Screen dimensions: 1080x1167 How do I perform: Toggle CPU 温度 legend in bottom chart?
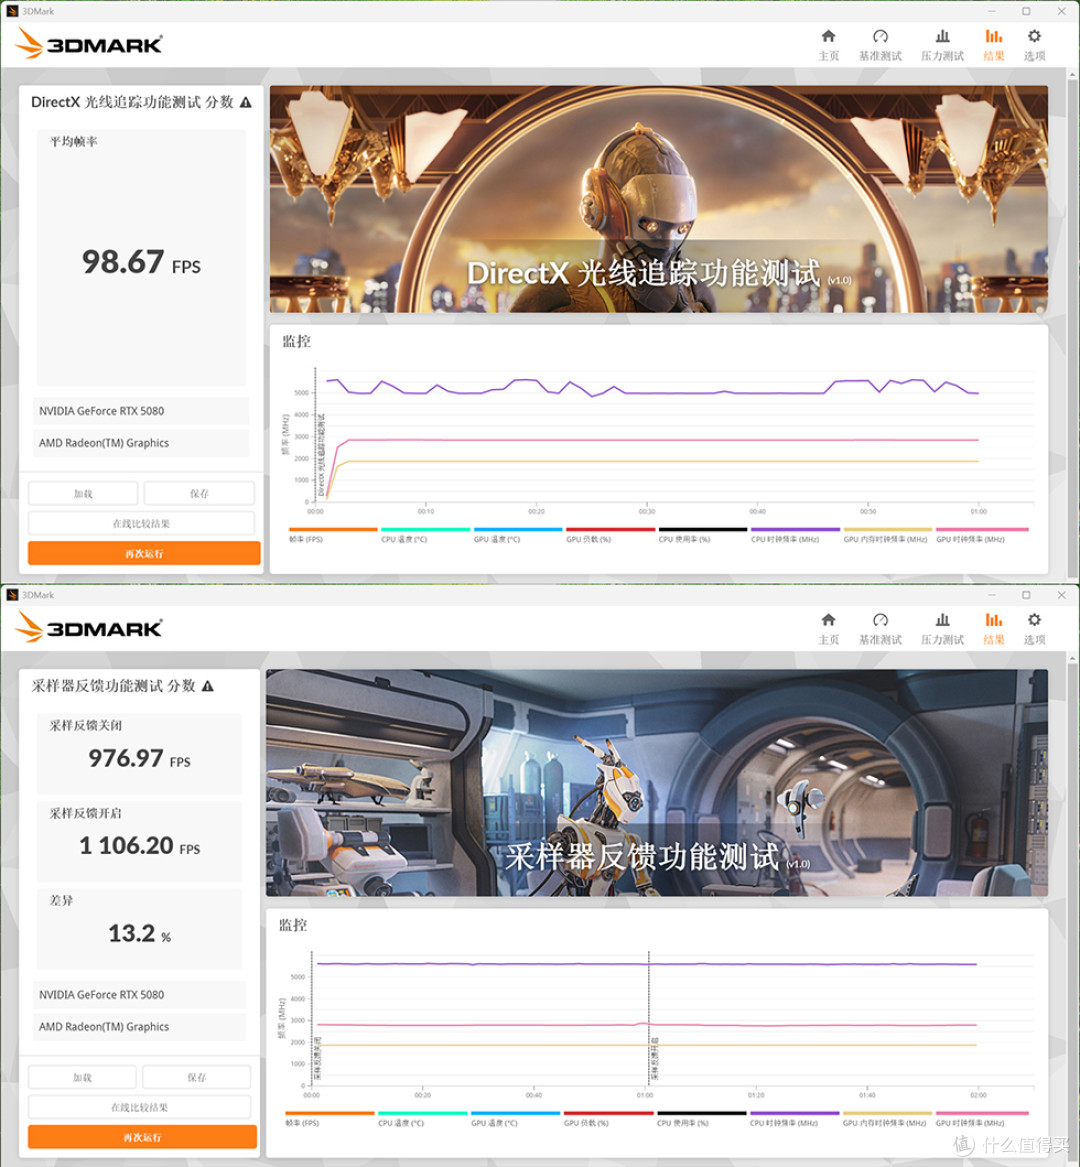(x=422, y=1119)
